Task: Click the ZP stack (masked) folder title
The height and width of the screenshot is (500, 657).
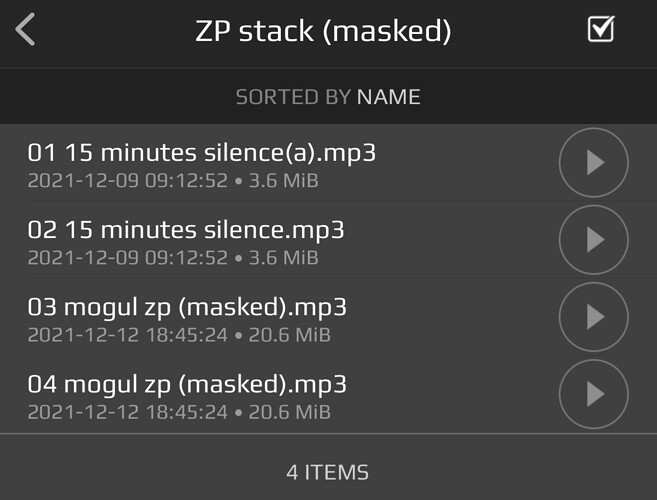Action: [x=323, y=31]
